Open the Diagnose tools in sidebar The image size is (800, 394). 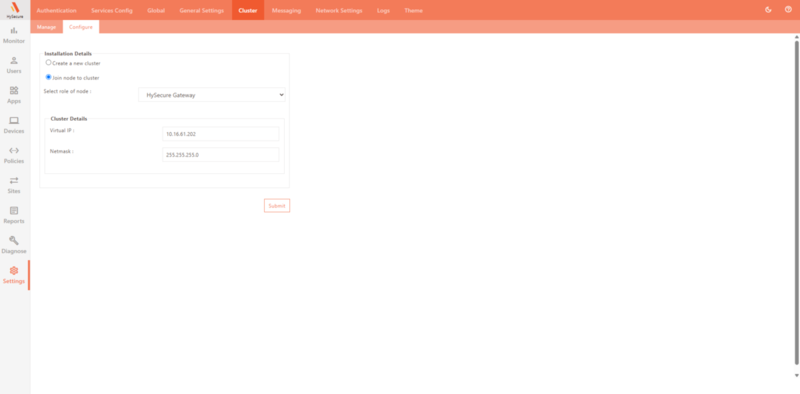[x=14, y=245]
